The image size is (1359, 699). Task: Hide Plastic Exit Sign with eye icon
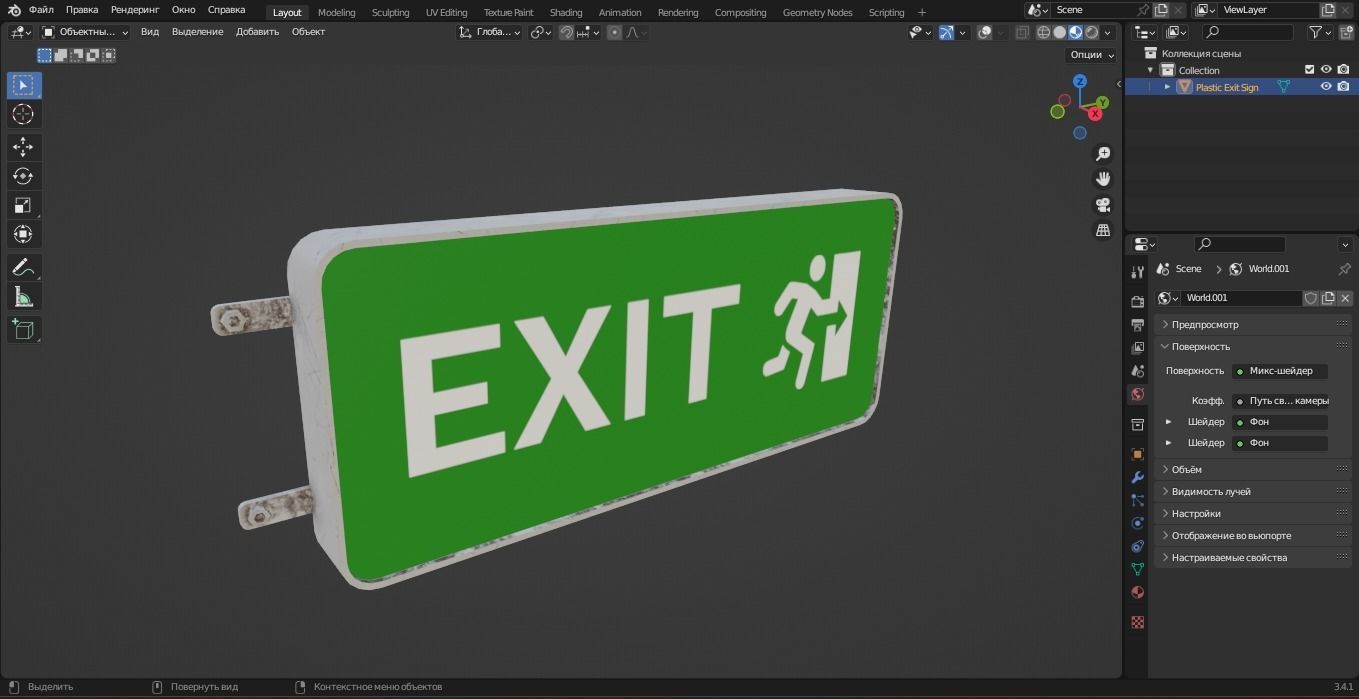coord(1326,87)
